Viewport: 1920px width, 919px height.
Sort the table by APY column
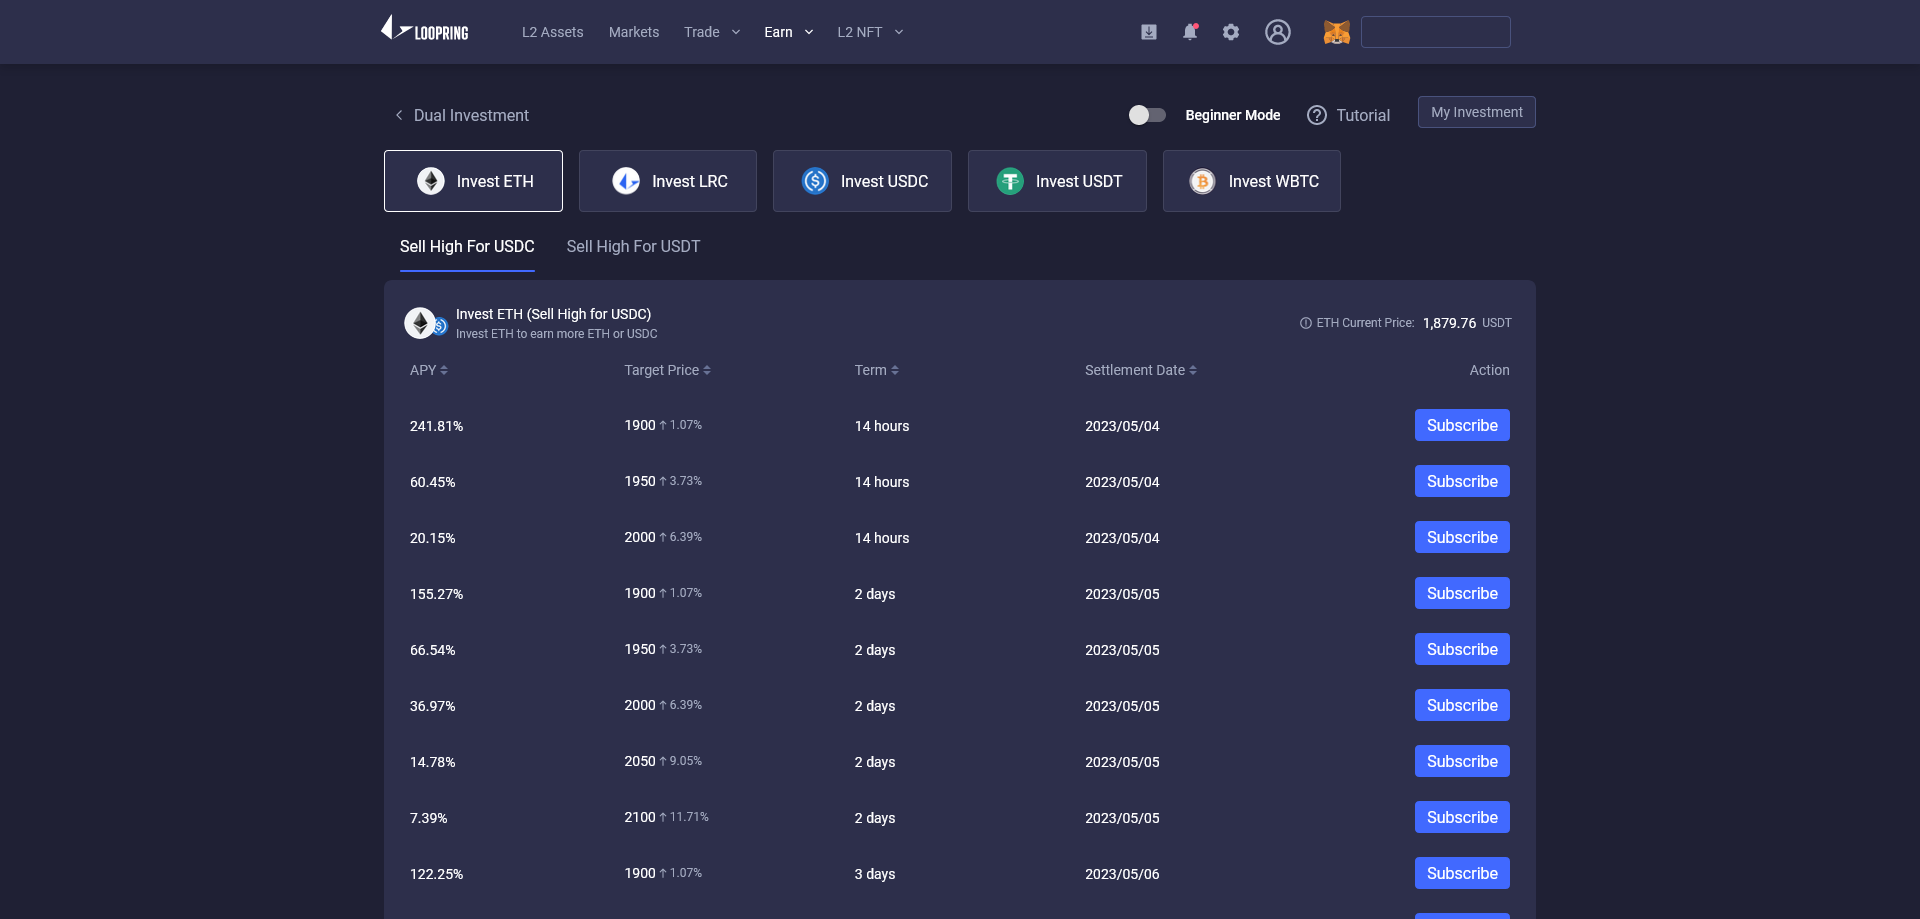pyautogui.click(x=429, y=370)
